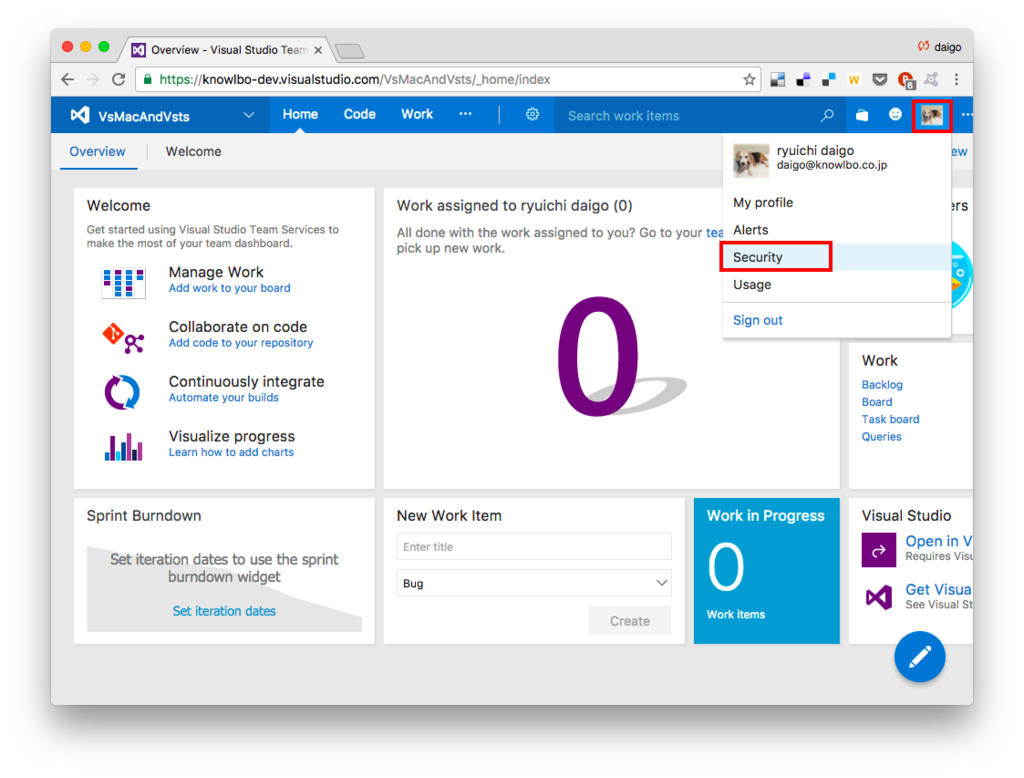Click the Open in Visual Studio arrow icon

point(878,549)
